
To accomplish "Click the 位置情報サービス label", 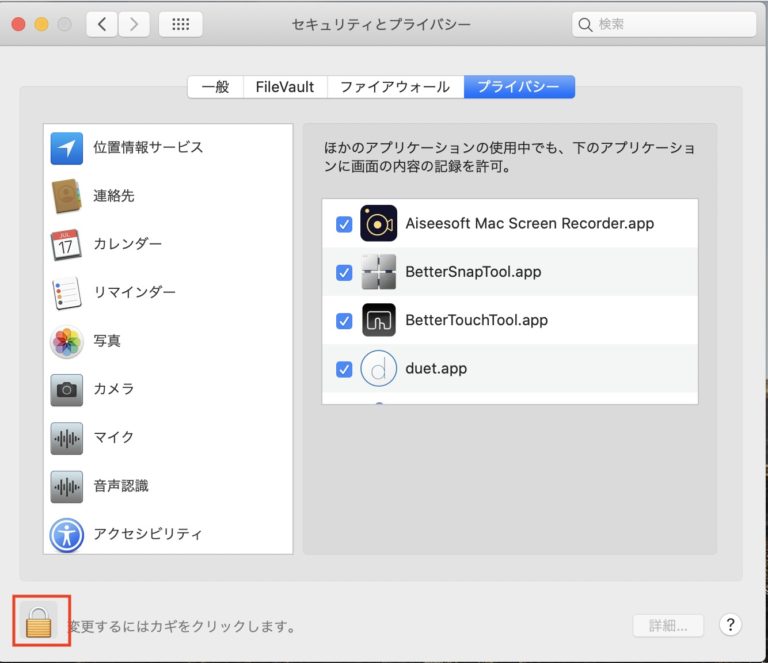I will [148, 147].
